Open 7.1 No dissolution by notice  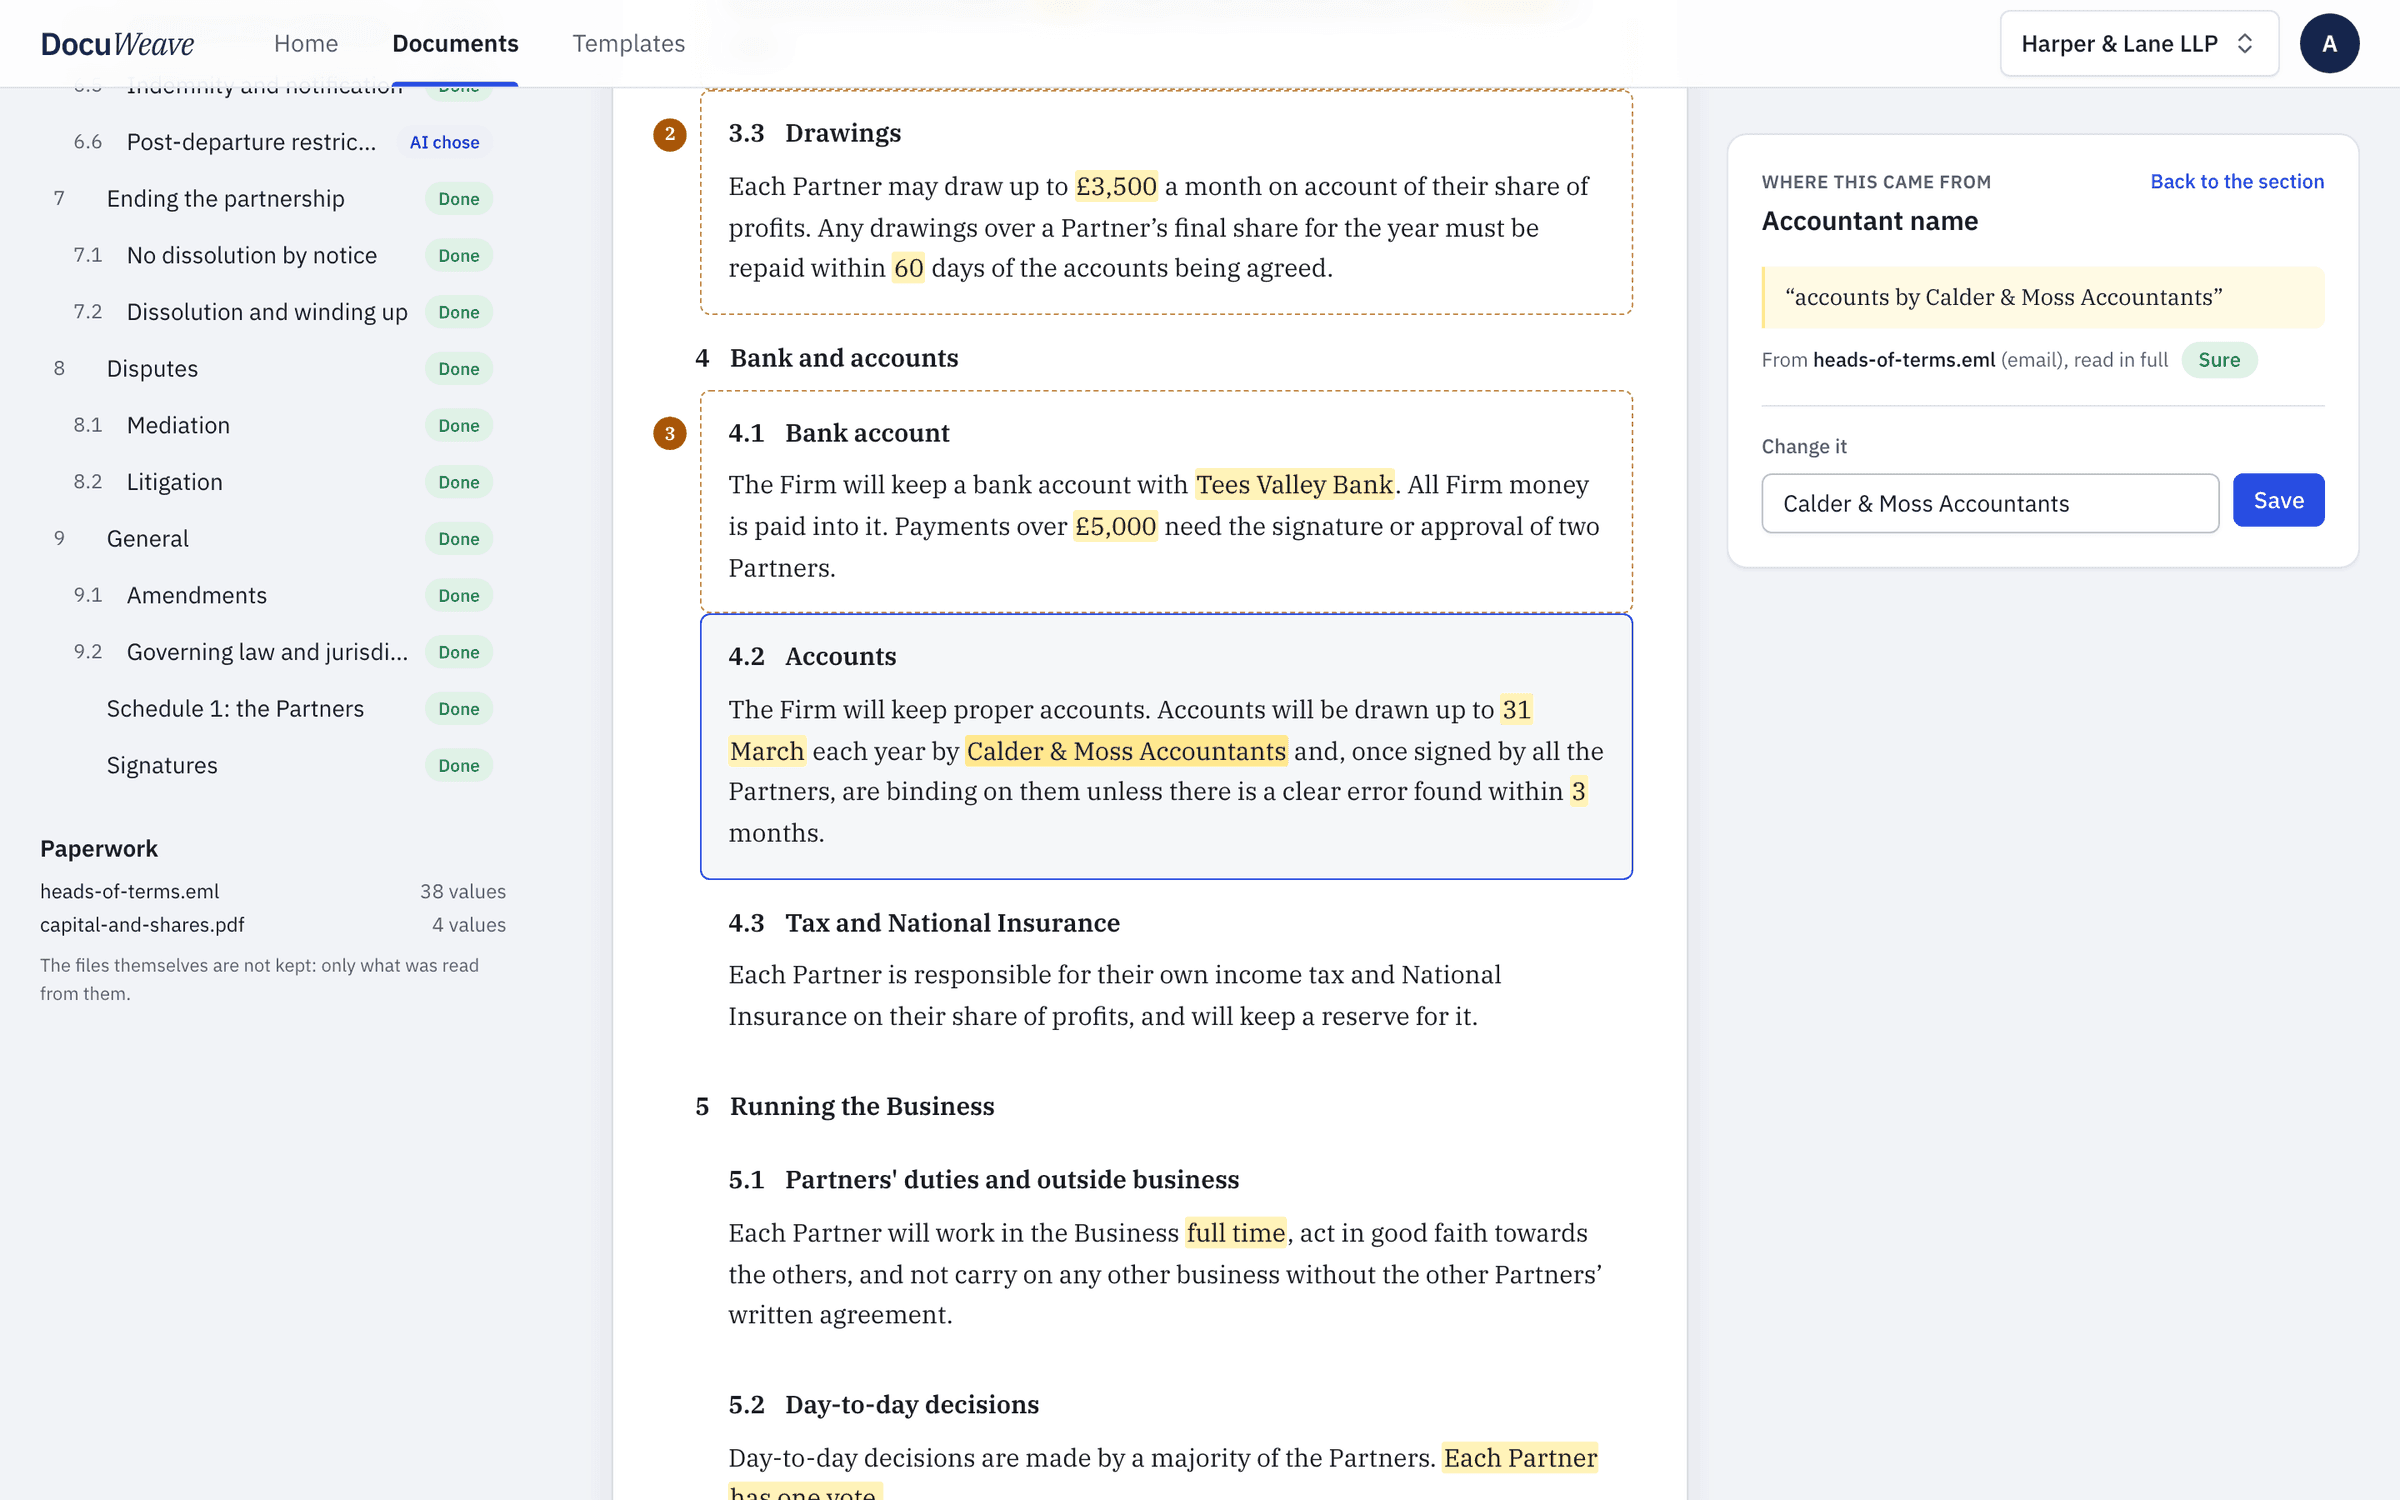point(272,255)
